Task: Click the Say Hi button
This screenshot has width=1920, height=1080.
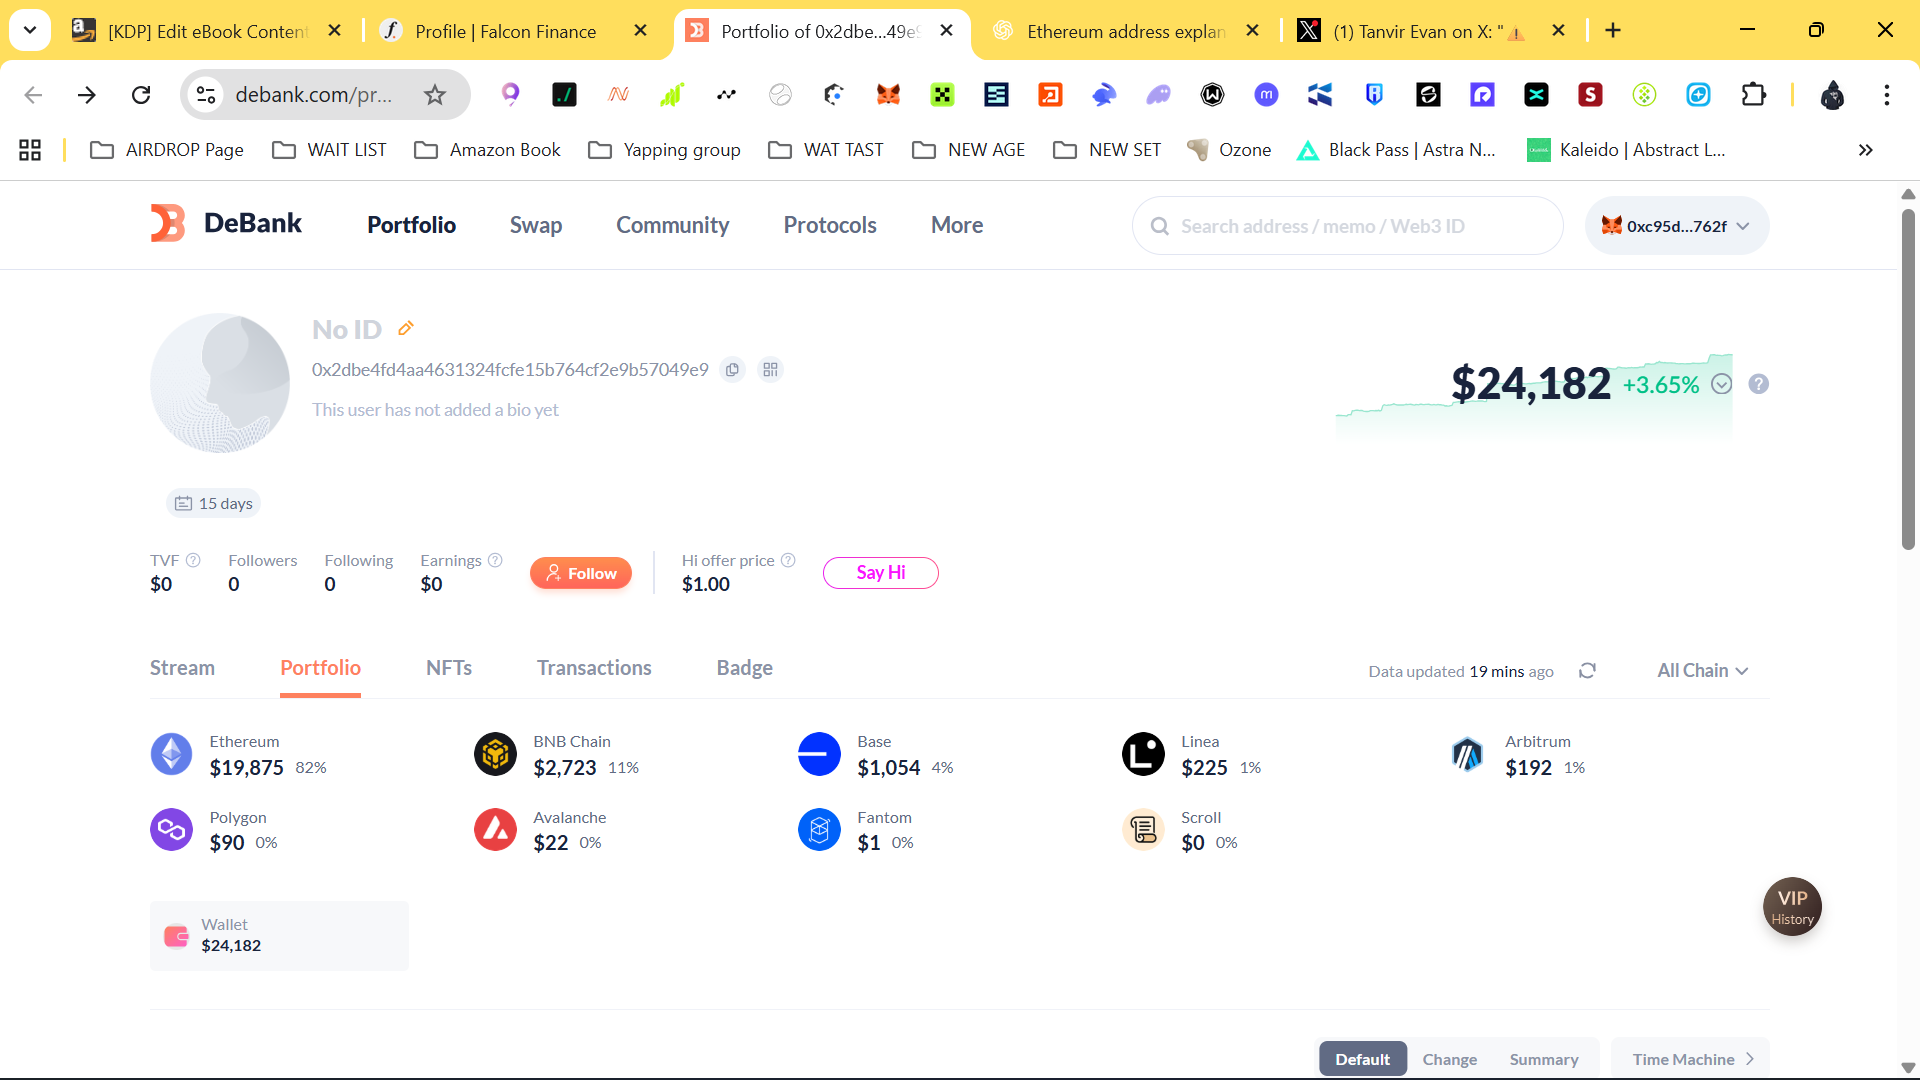Action: coord(880,573)
